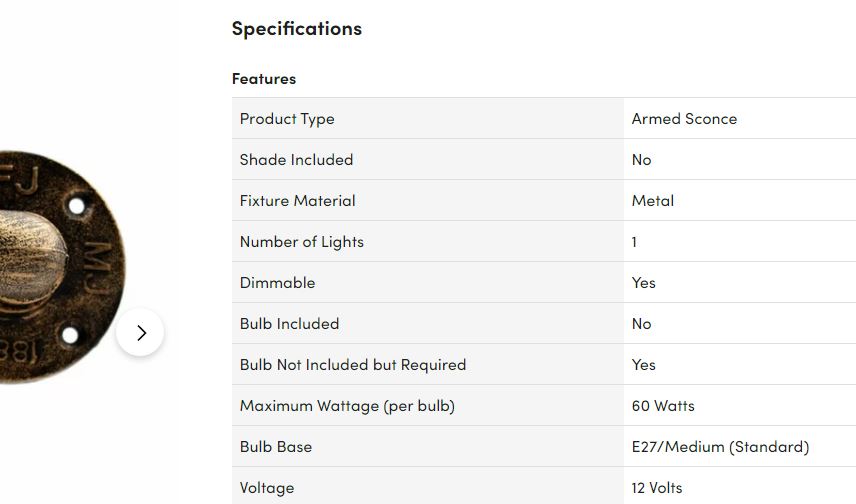Click the next image arrow button
This screenshot has width=856, height=504.
140,332
